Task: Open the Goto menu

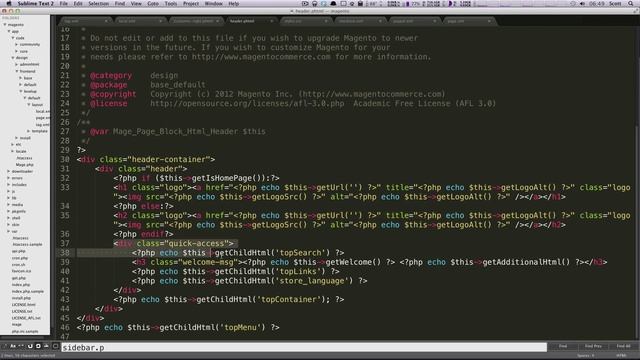Action: click(x=153, y=3)
